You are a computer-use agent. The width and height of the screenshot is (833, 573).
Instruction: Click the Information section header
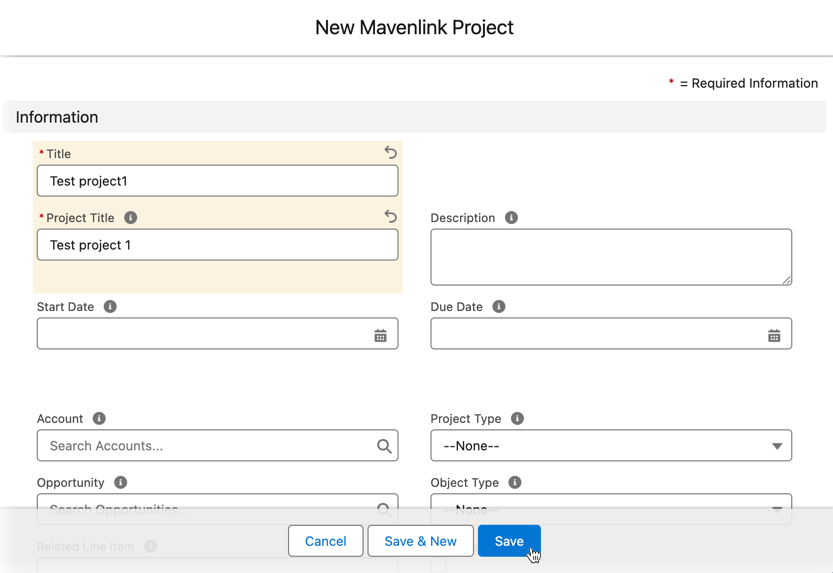[x=414, y=117]
